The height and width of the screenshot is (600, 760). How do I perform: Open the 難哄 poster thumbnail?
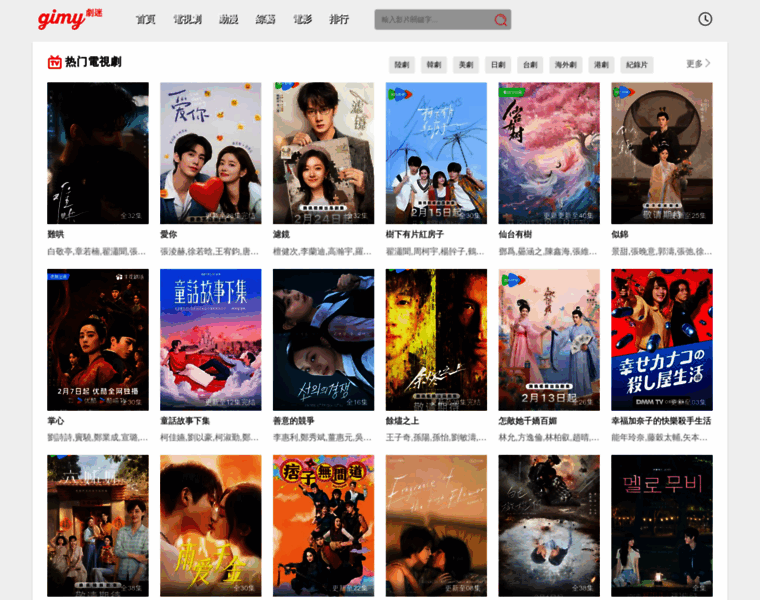tap(98, 153)
